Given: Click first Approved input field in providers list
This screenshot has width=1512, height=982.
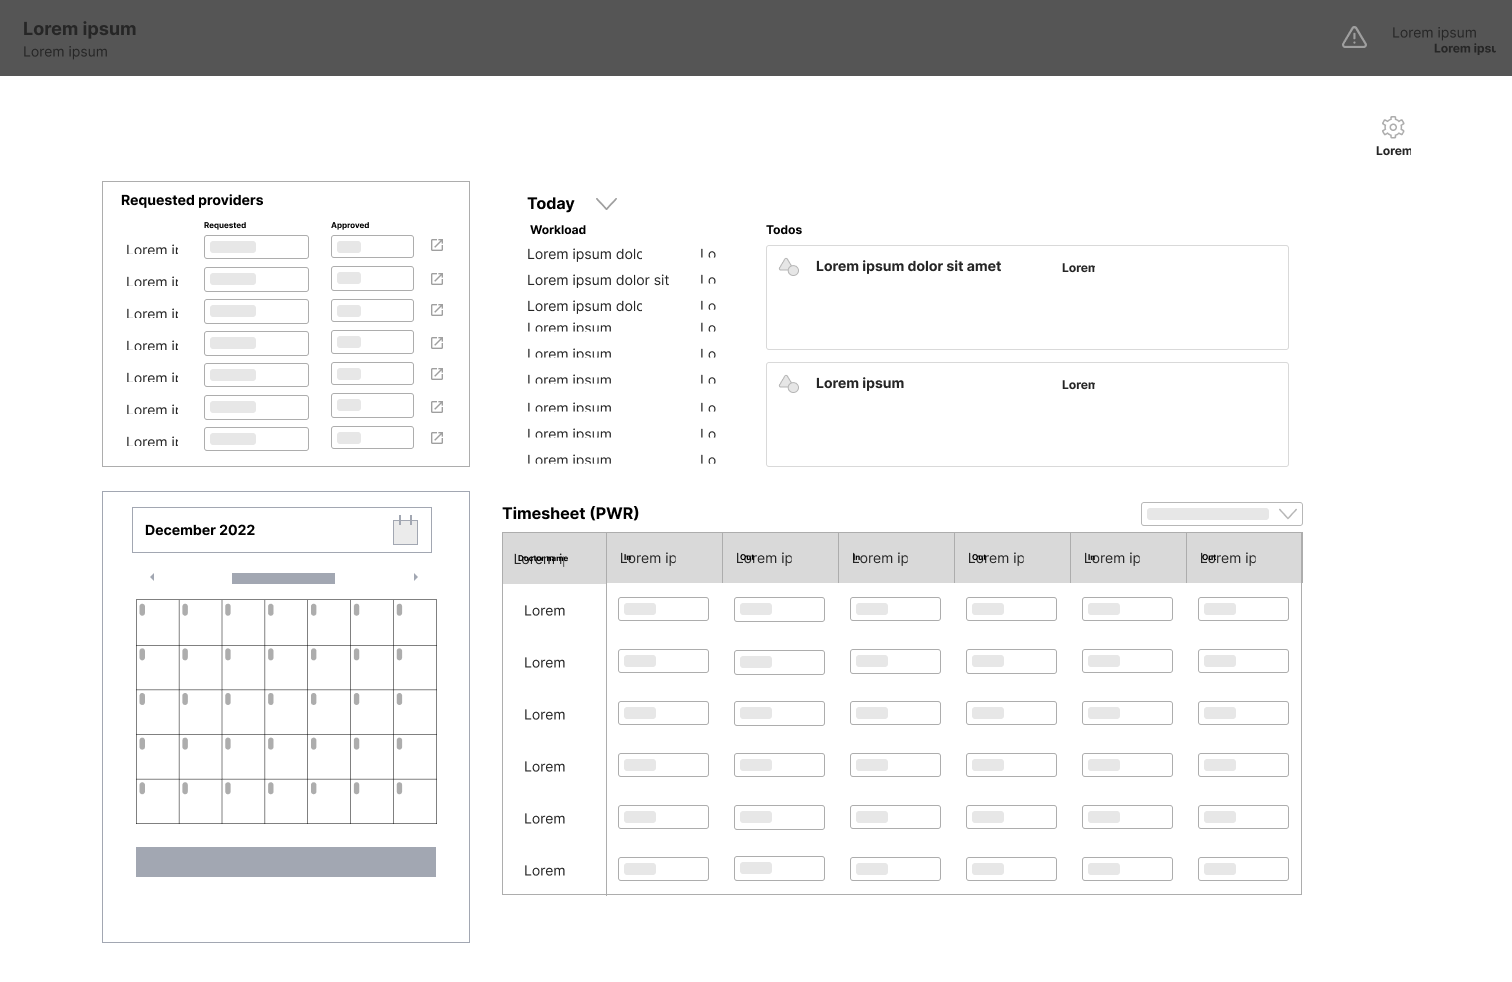Looking at the screenshot, I should pyautogui.click(x=372, y=247).
